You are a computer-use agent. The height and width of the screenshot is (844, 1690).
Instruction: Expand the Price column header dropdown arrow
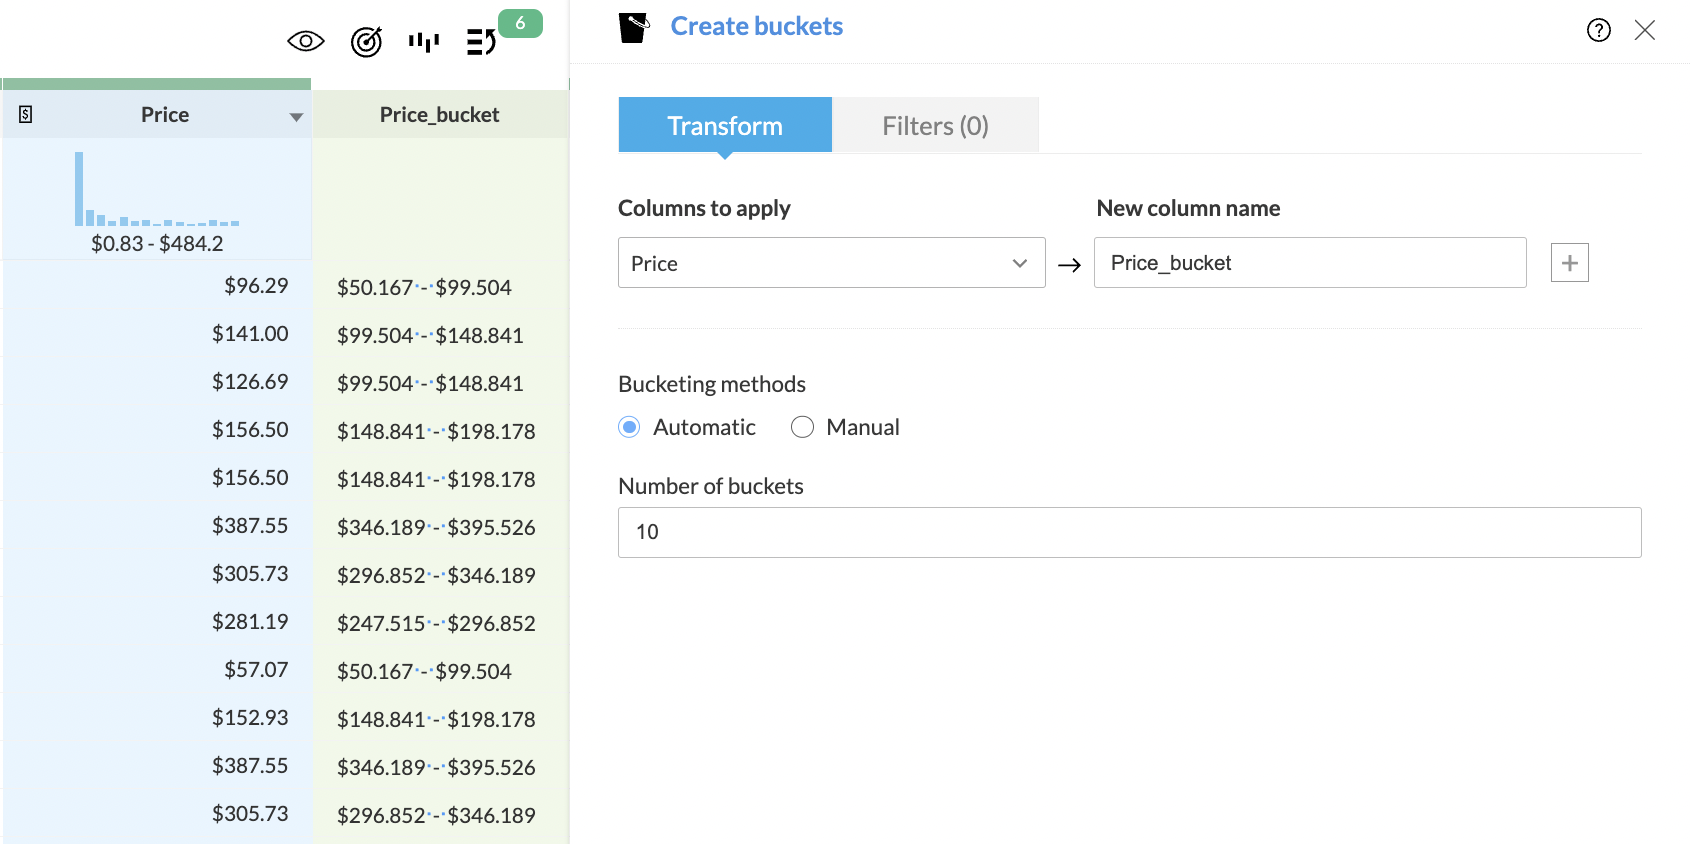[296, 117]
